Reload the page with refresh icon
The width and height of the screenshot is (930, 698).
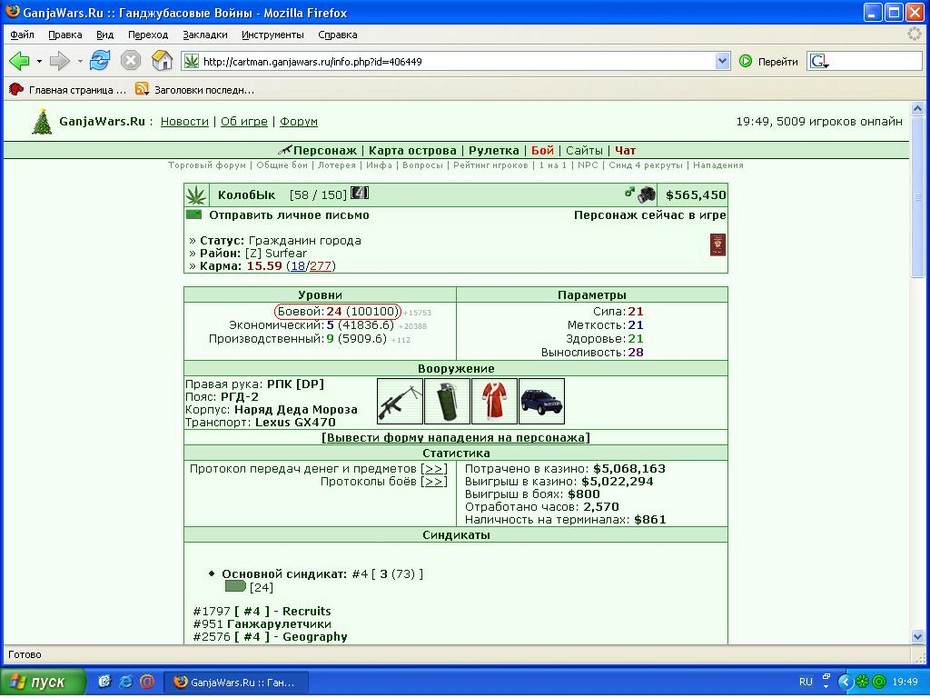tap(100, 60)
